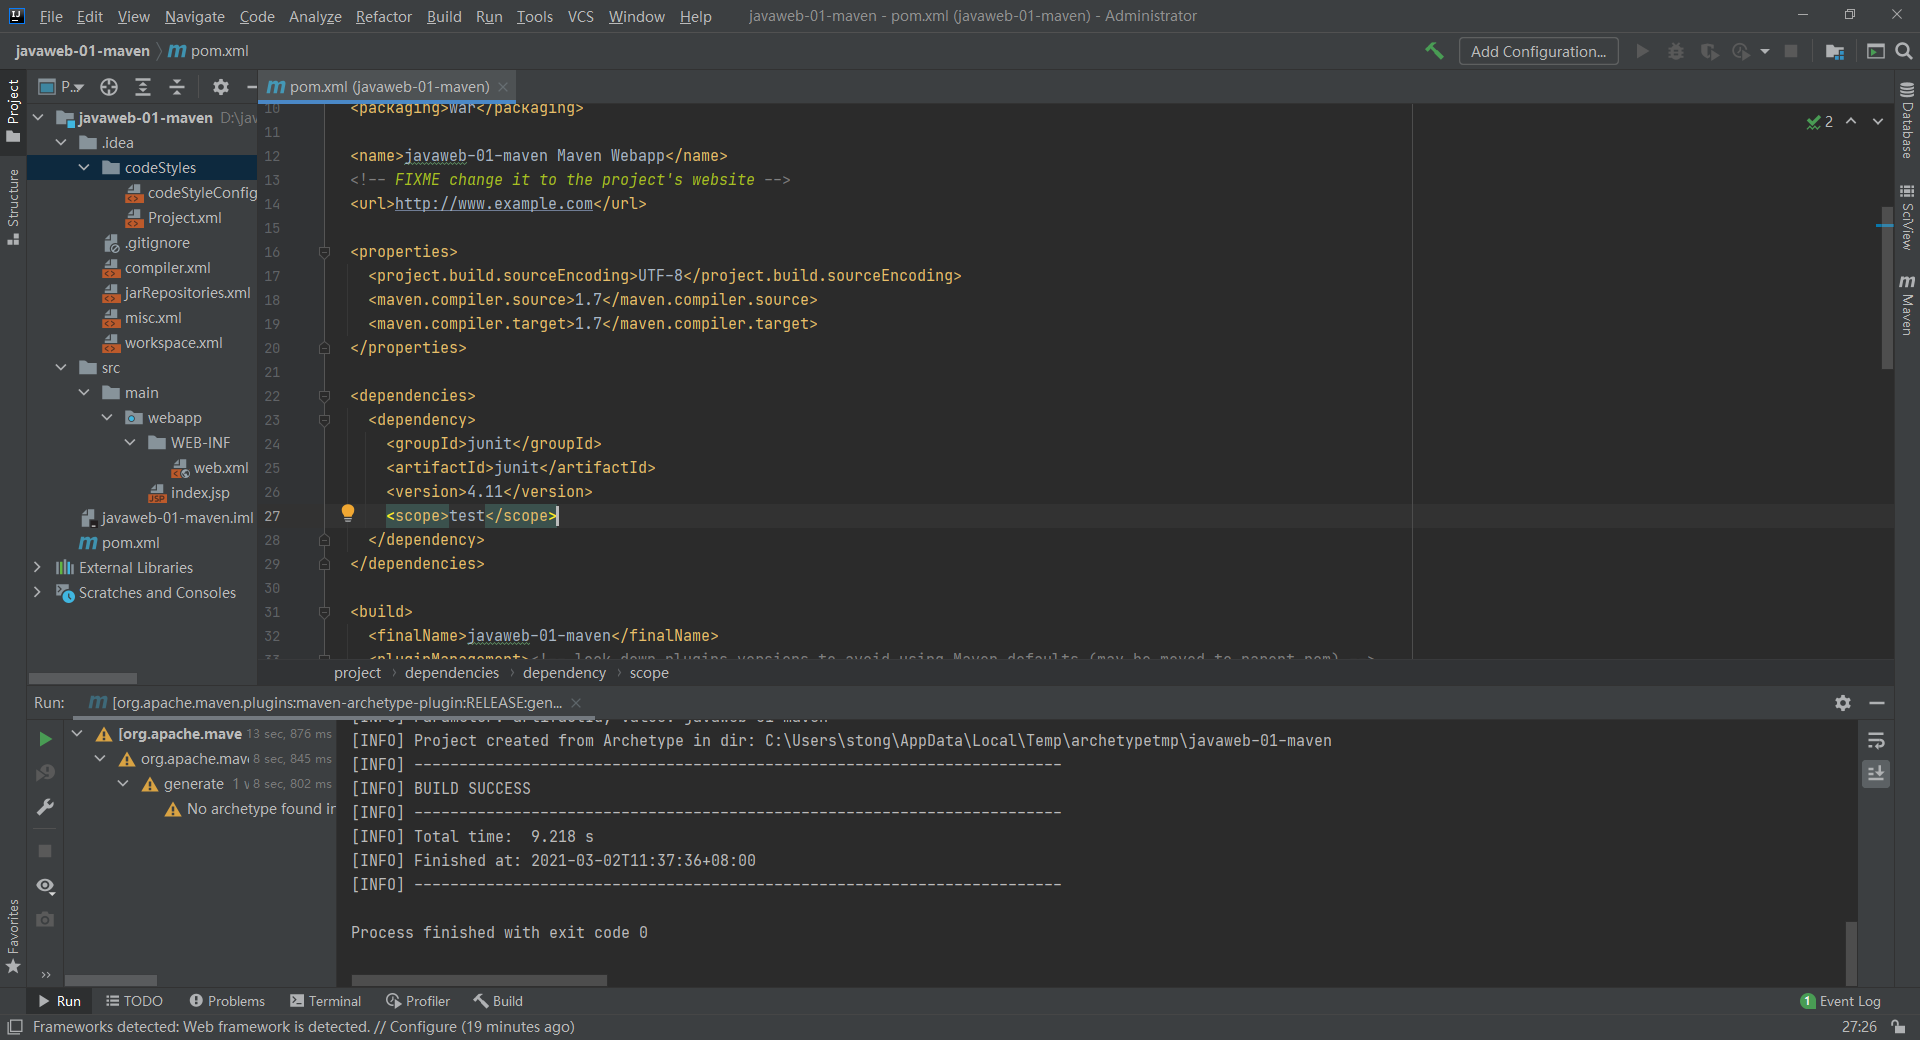This screenshot has width=1920, height=1040.
Task: Click Expand All icon in Project panel
Action: click(143, 87)
